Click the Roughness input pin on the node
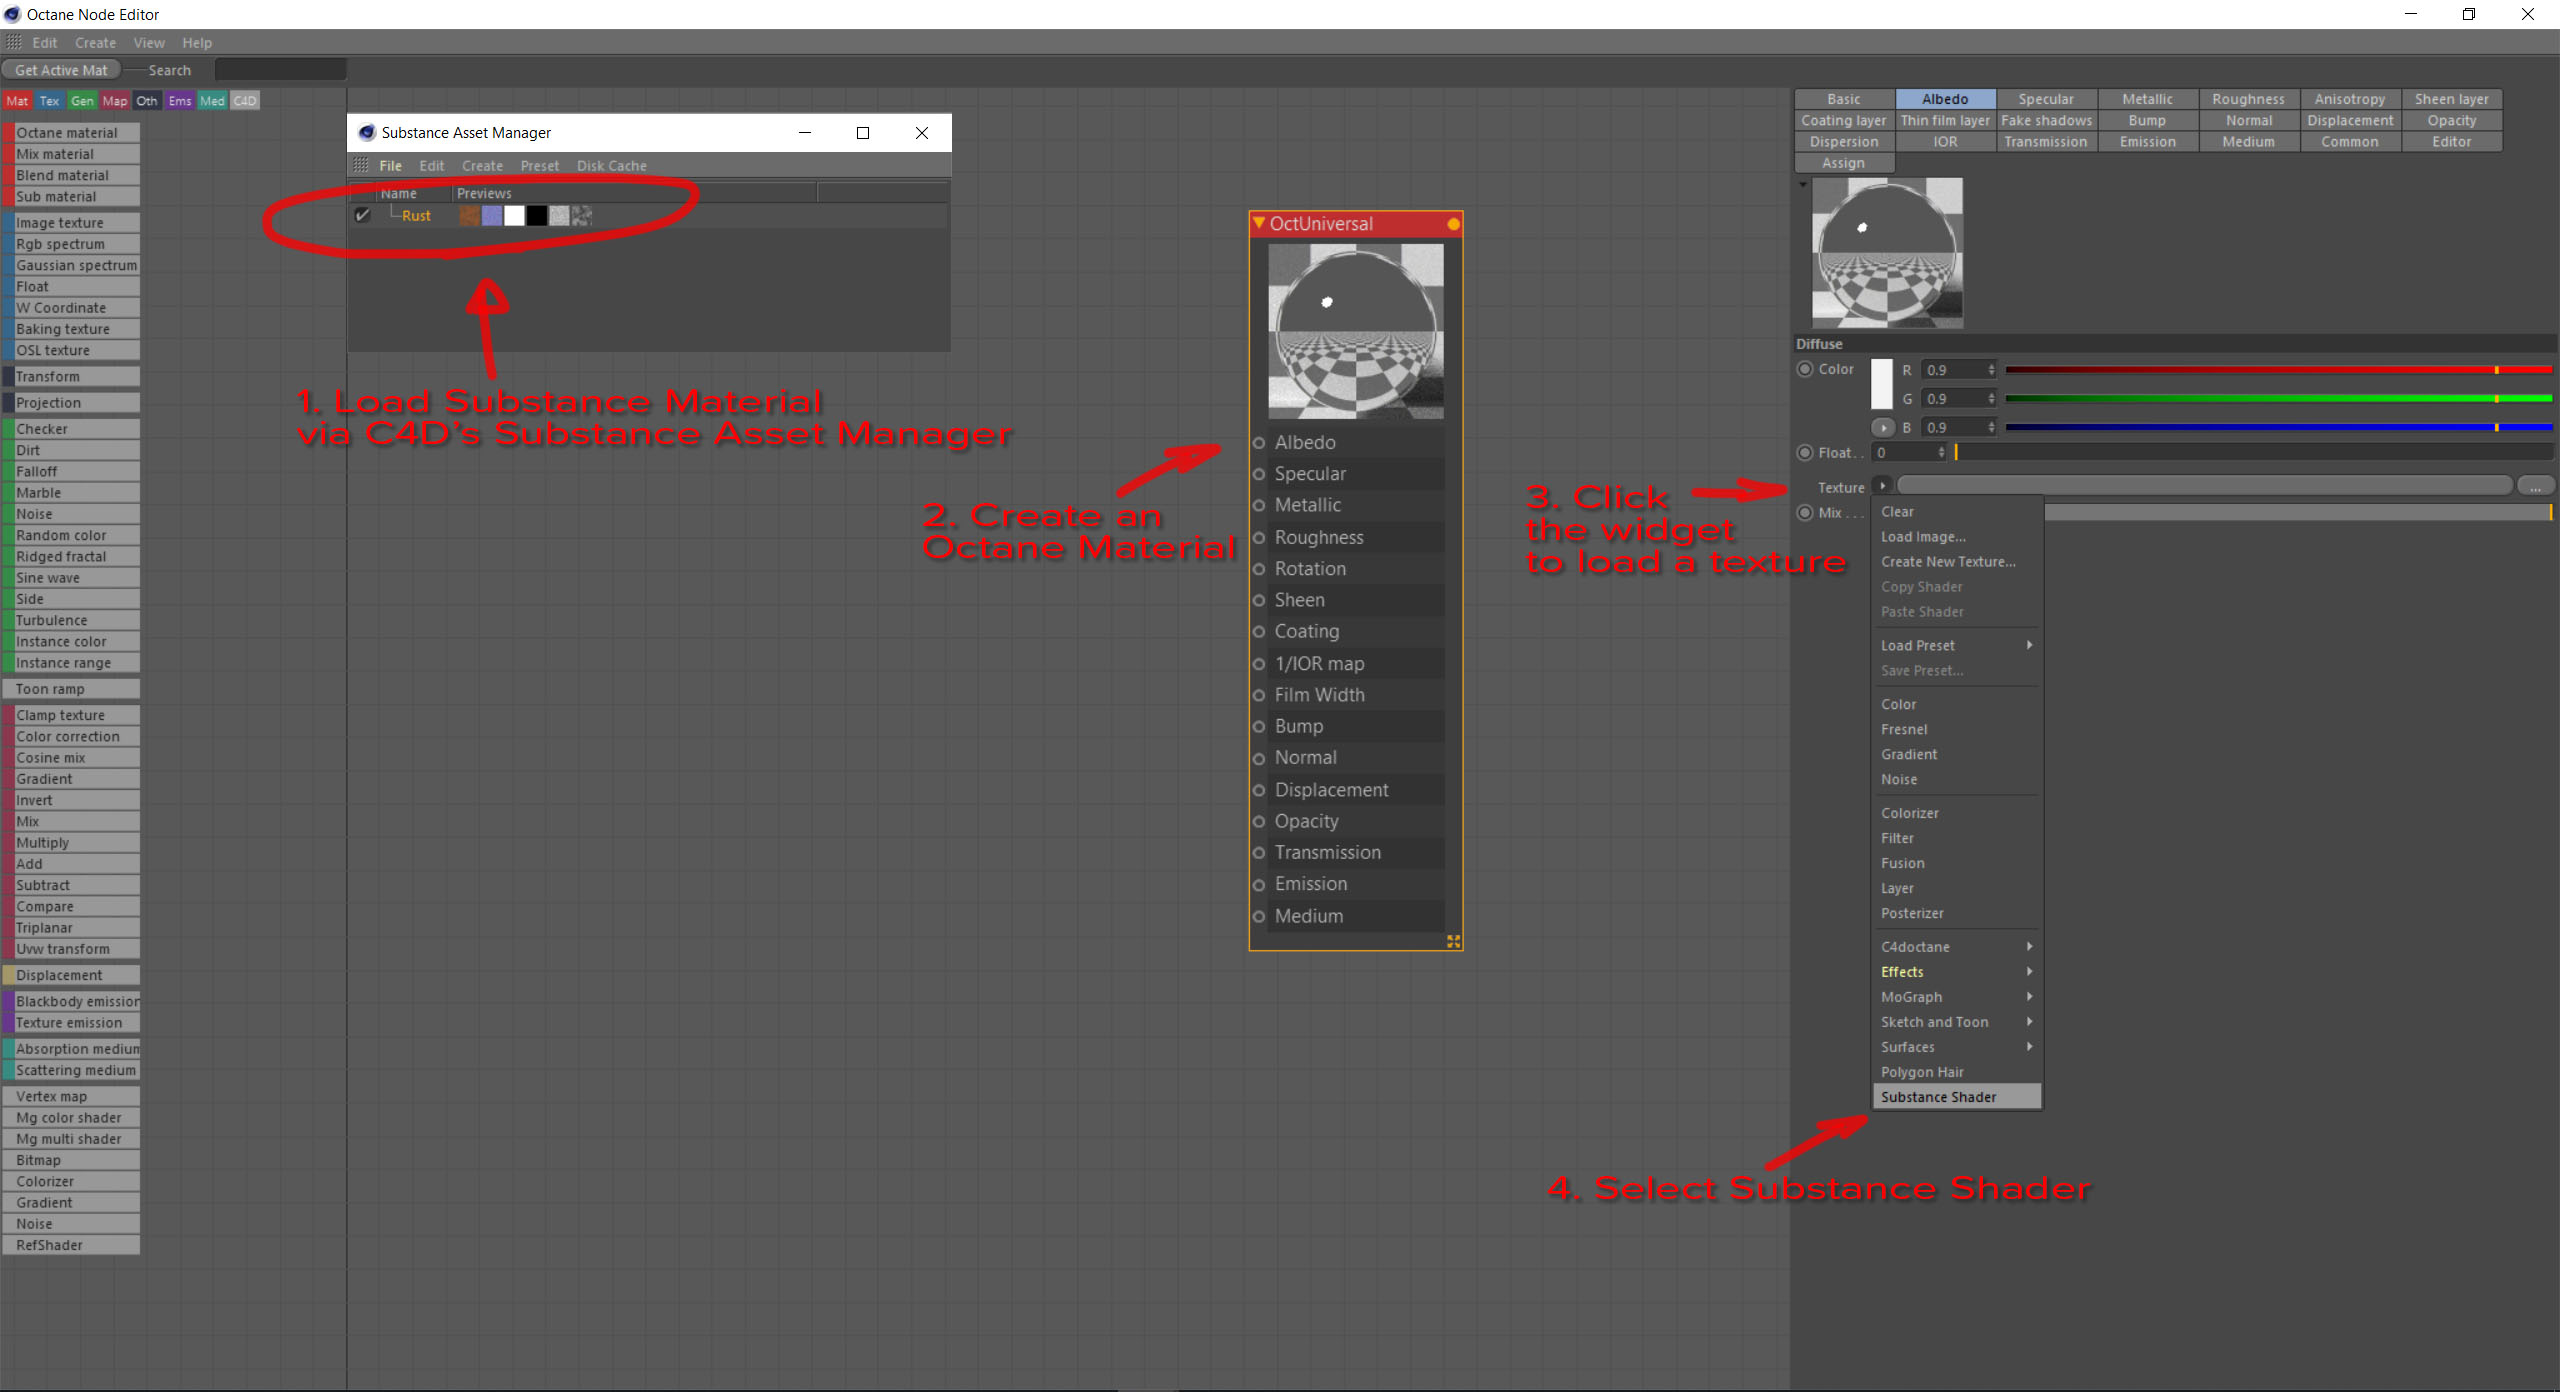The width and height of the screenshot is (2560, 1392). (x=1259, y=538)
